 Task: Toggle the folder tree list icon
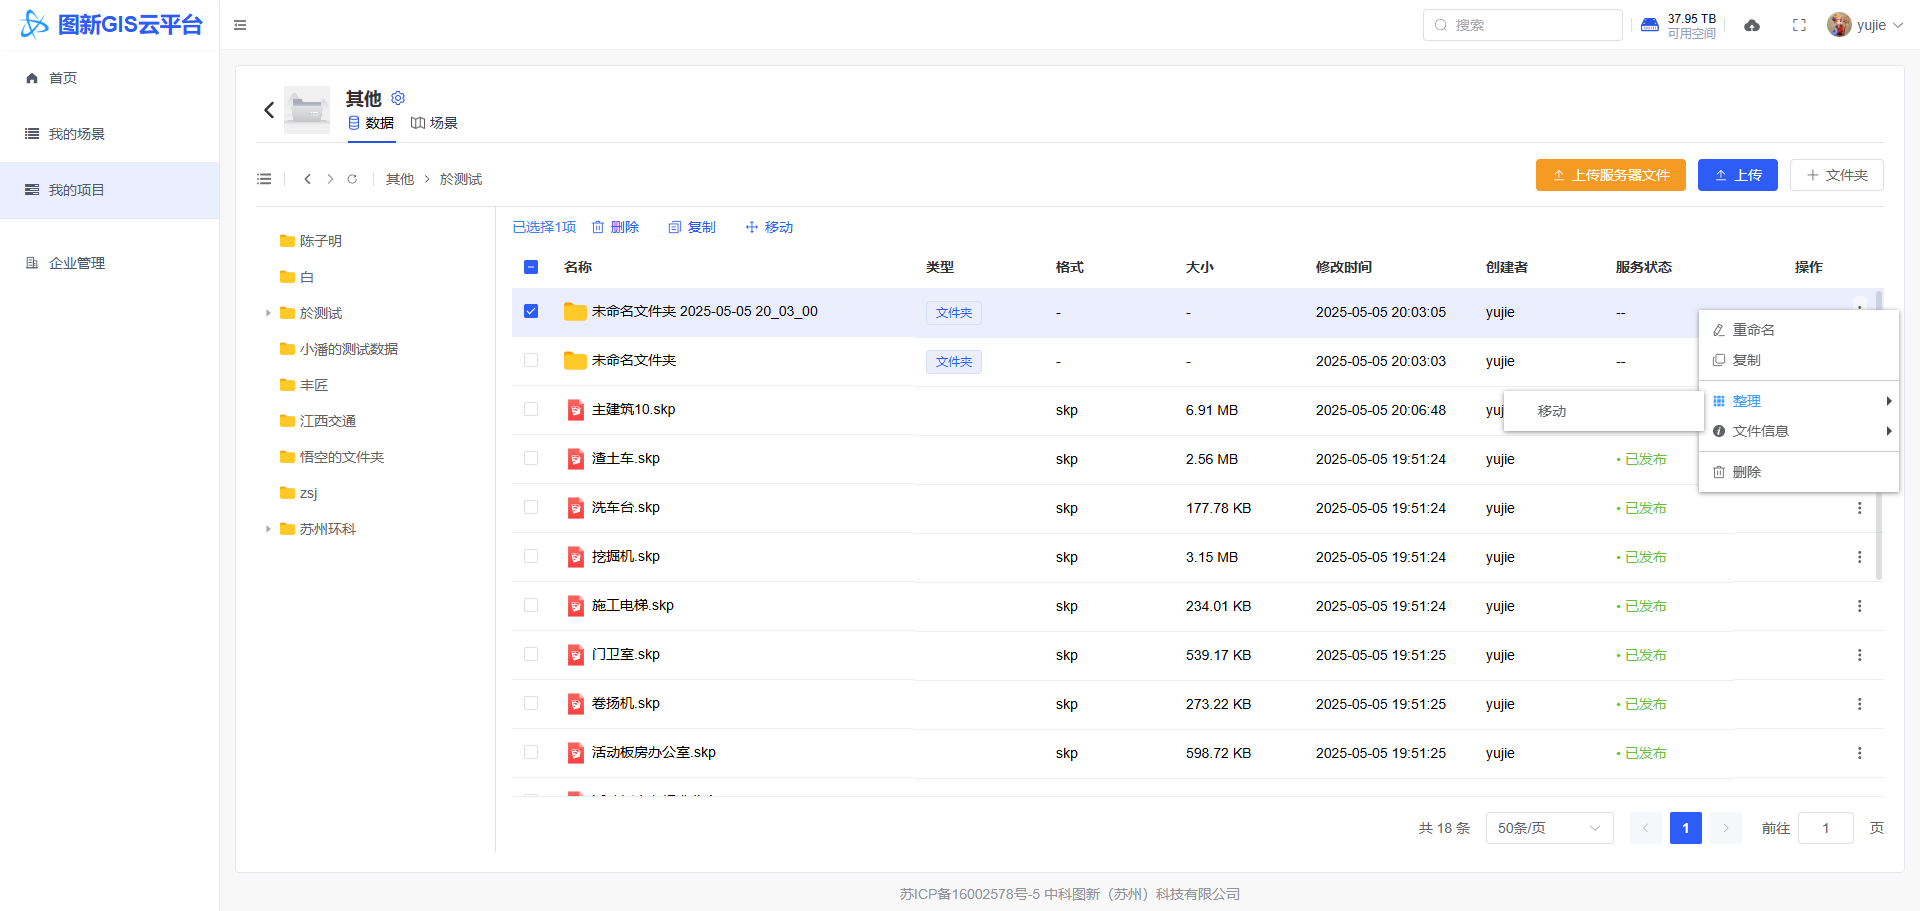(x=264, y=179)
